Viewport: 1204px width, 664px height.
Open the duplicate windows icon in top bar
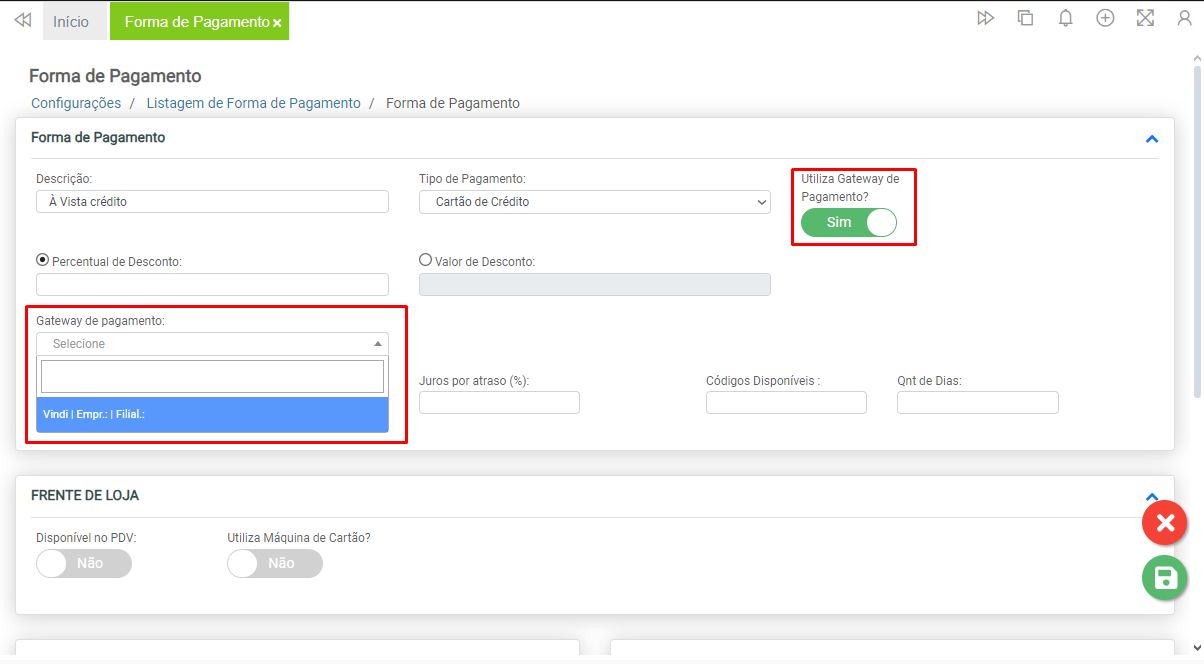point(1025,18)
